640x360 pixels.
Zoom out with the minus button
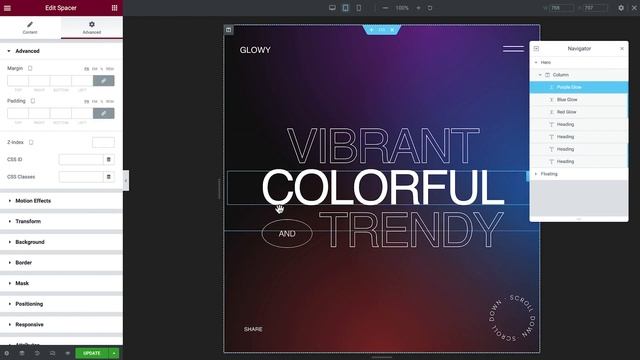385,8
